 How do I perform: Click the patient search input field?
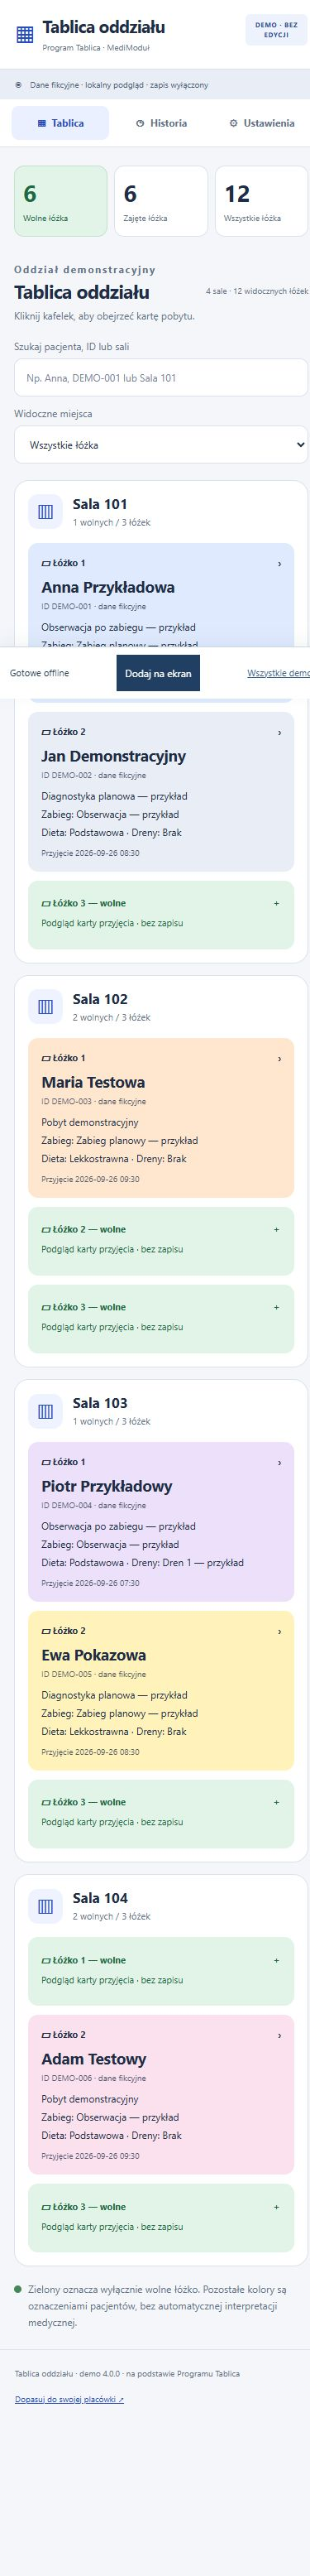(160, 378)
